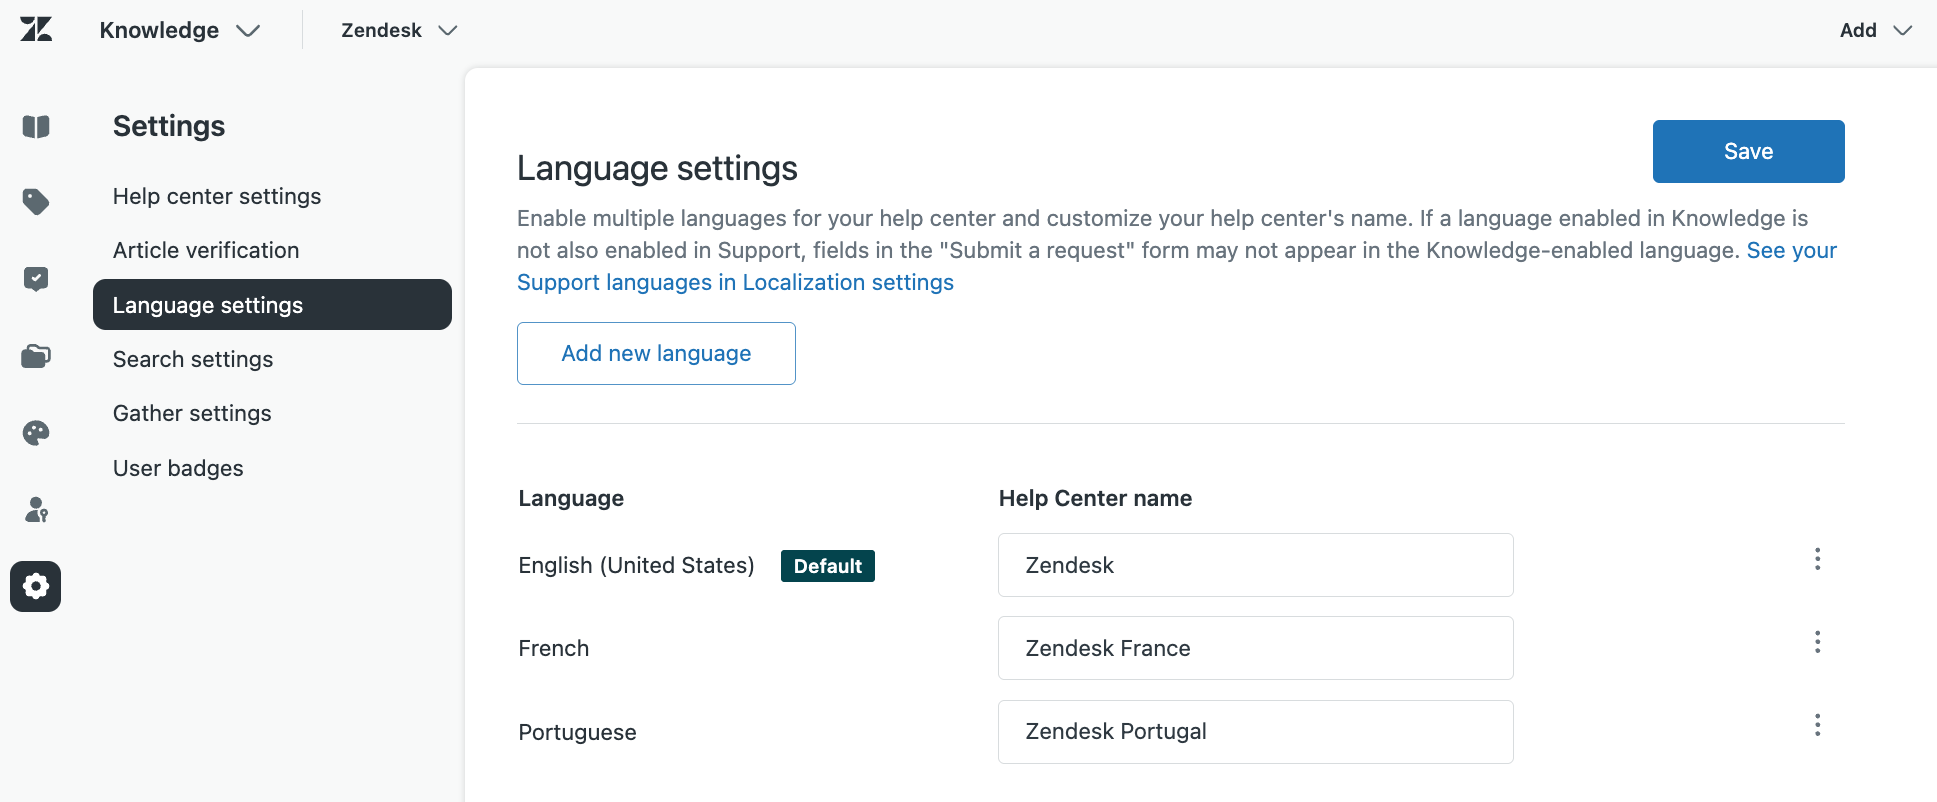The image size is (1937, 802).
Task: Click the Zendesk logo icon
Action: [36, 30]
